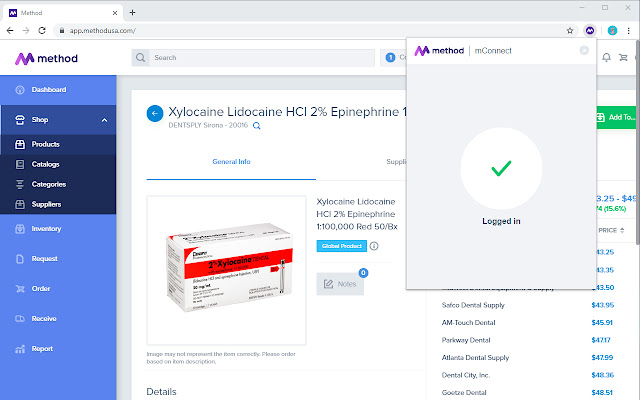The image size is (640, 400).
Task: Click the mConnect popup collapse icon
Action: [584, 50]
